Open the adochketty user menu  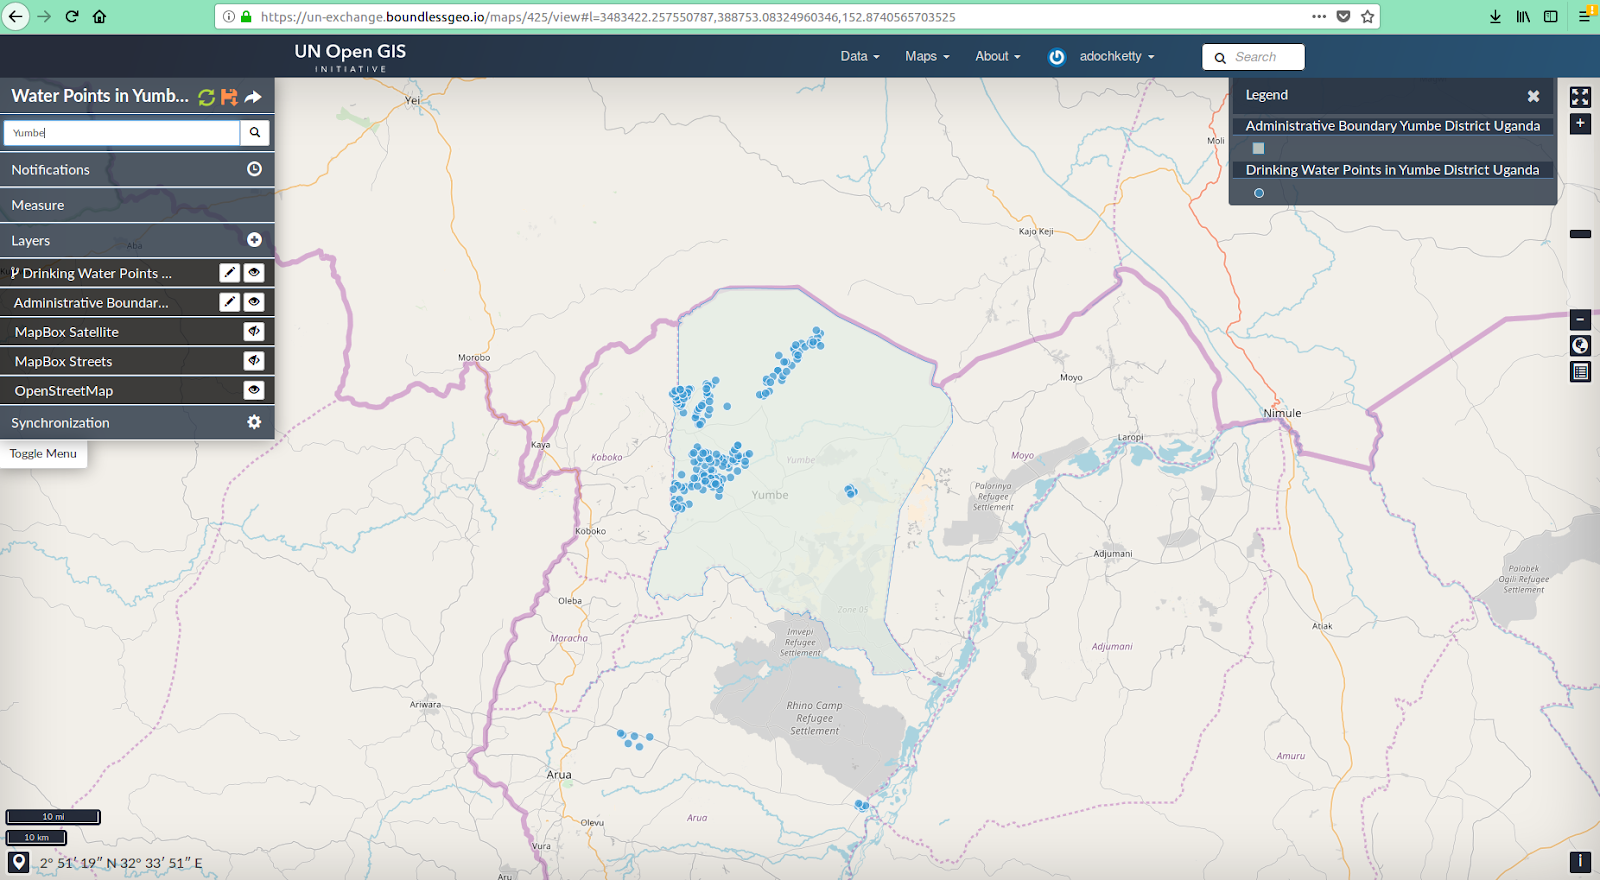1116,56
